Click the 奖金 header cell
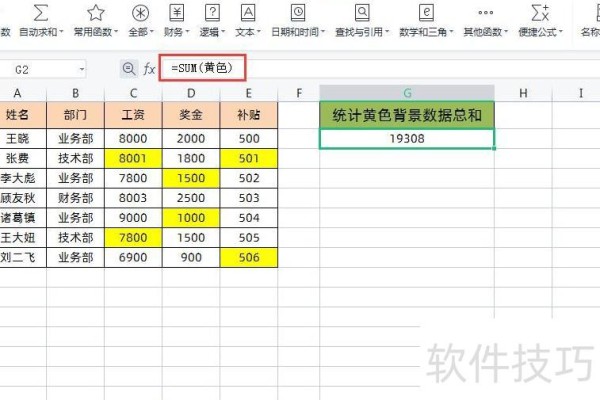Image resolution: width=600 pixels, height=400 pixels. [x=191, y=115]
